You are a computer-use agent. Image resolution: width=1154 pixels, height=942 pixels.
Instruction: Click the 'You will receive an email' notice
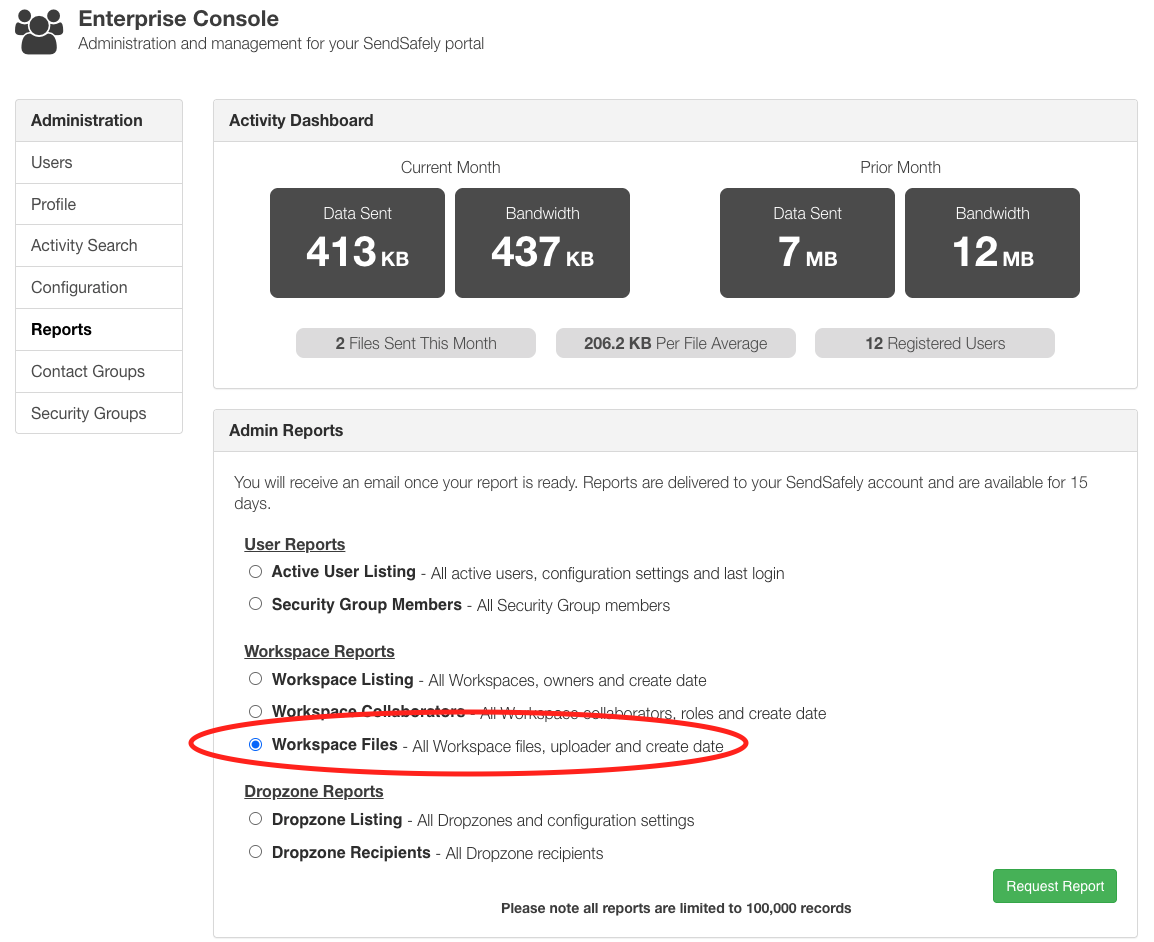click(660, 492)
